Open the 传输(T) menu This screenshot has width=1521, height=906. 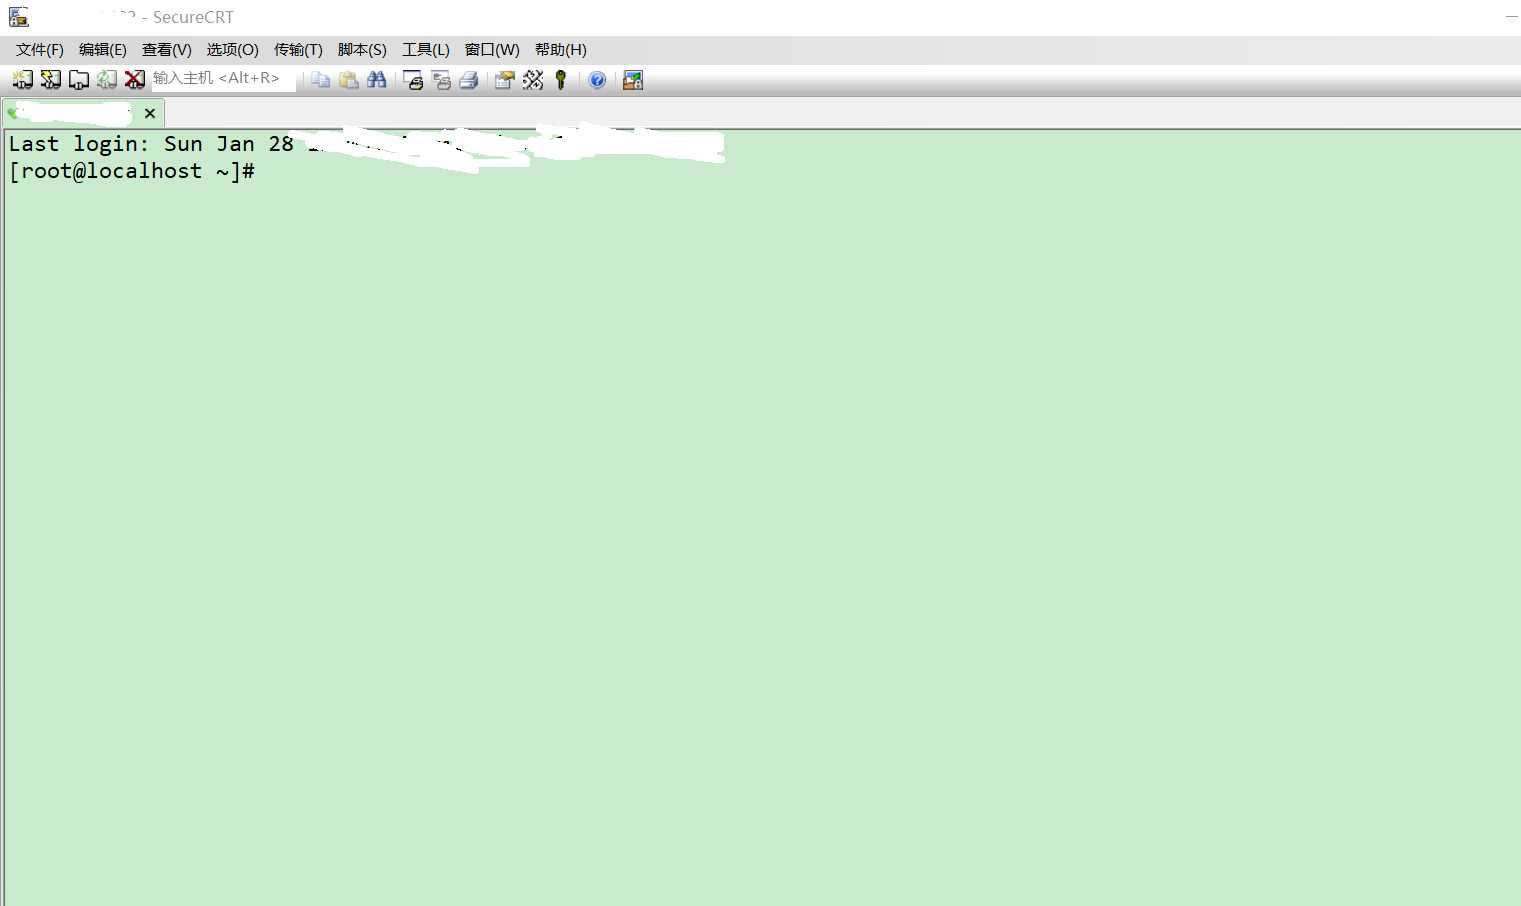298,50
